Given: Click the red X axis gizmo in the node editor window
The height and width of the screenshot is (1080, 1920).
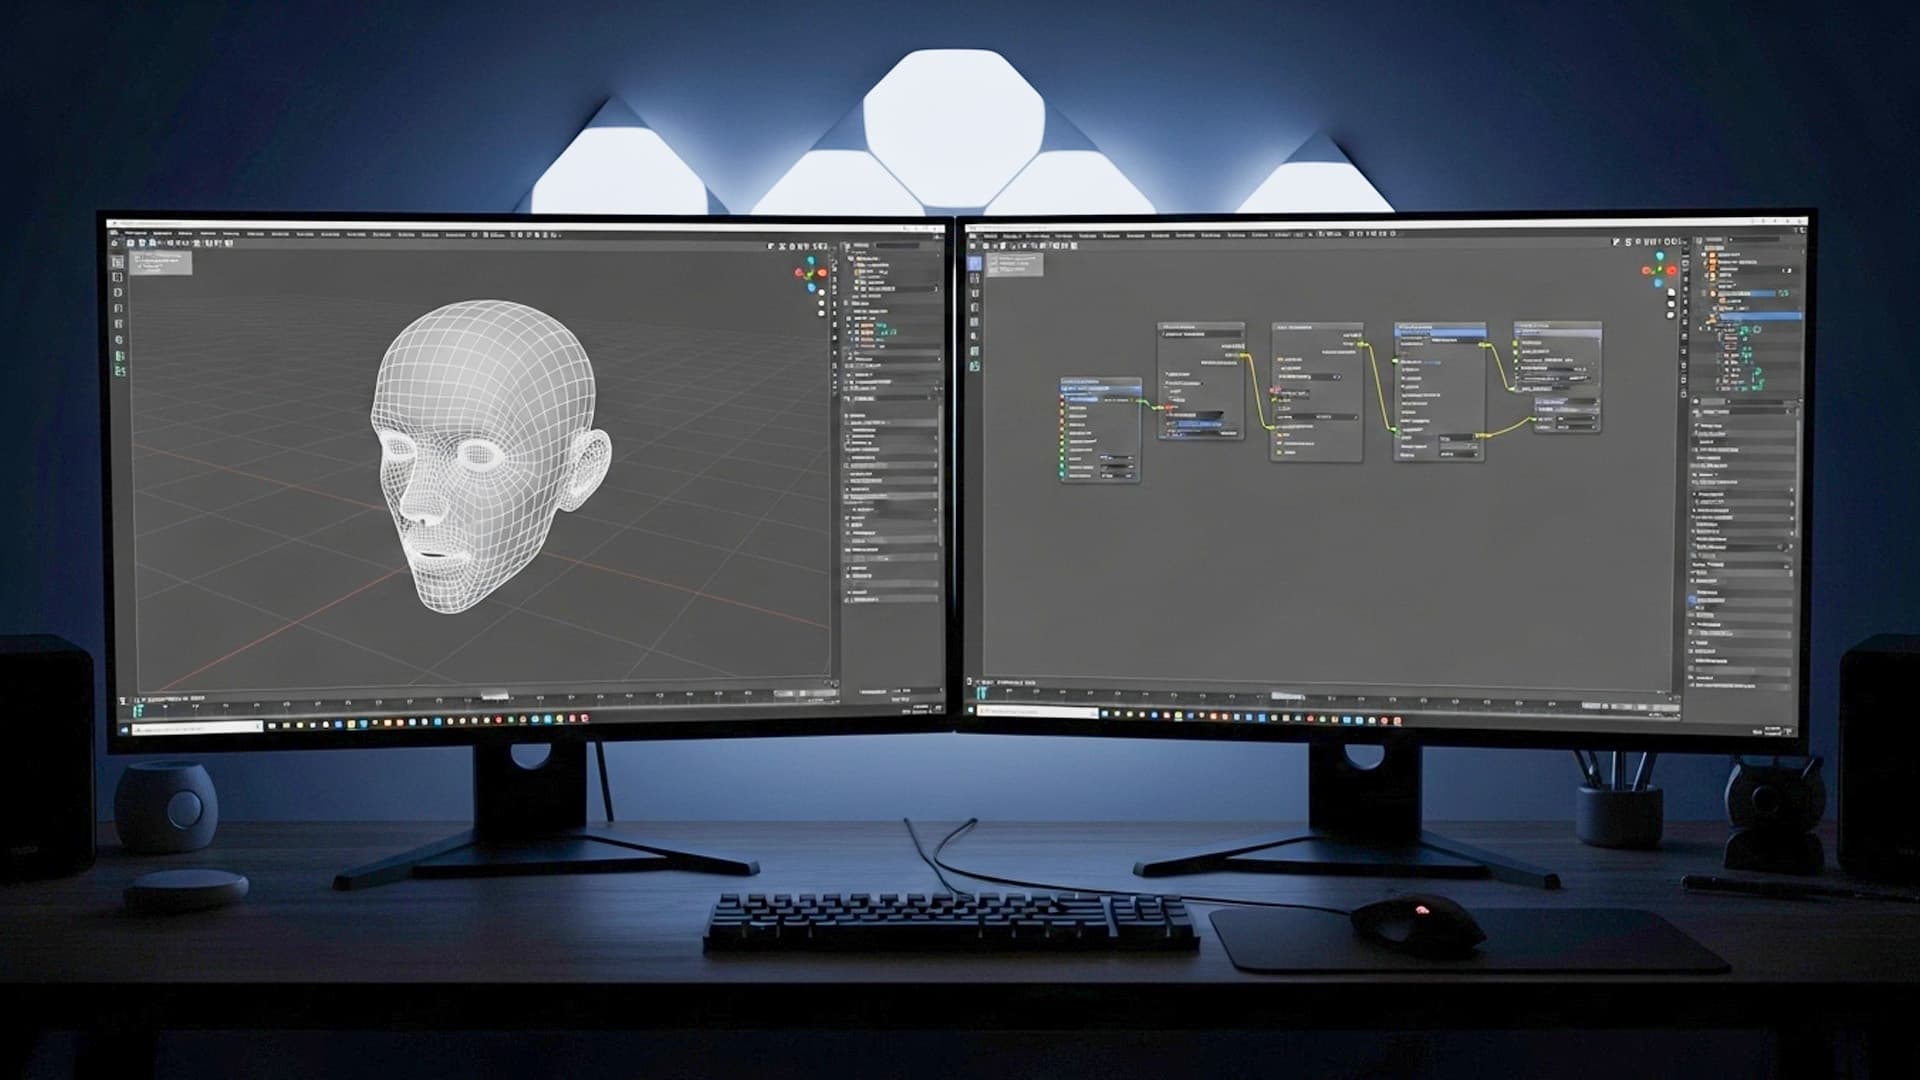Looking at the screenshot, I should point(1670,270).
